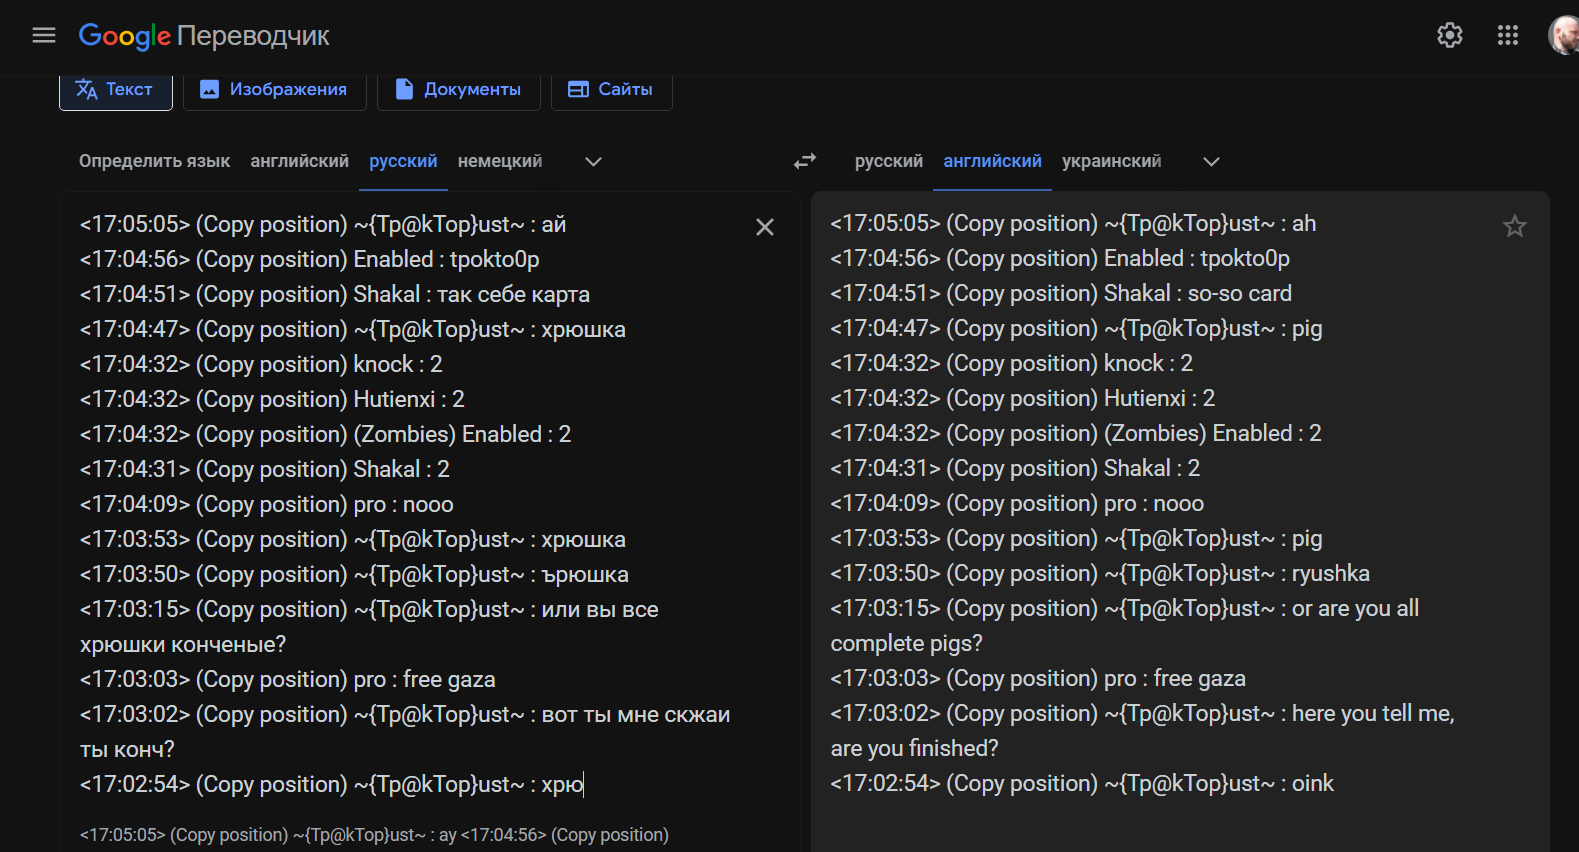Image resolution: width=1579 pixels, height=852 pixels.
Task: Expand the source language list
Action: click(593, 162)
